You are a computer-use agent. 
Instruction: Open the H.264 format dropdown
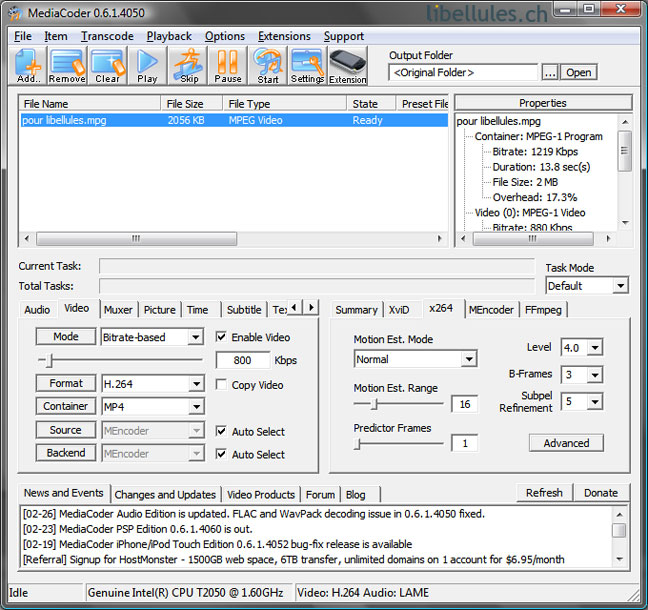tap(196, 384)
